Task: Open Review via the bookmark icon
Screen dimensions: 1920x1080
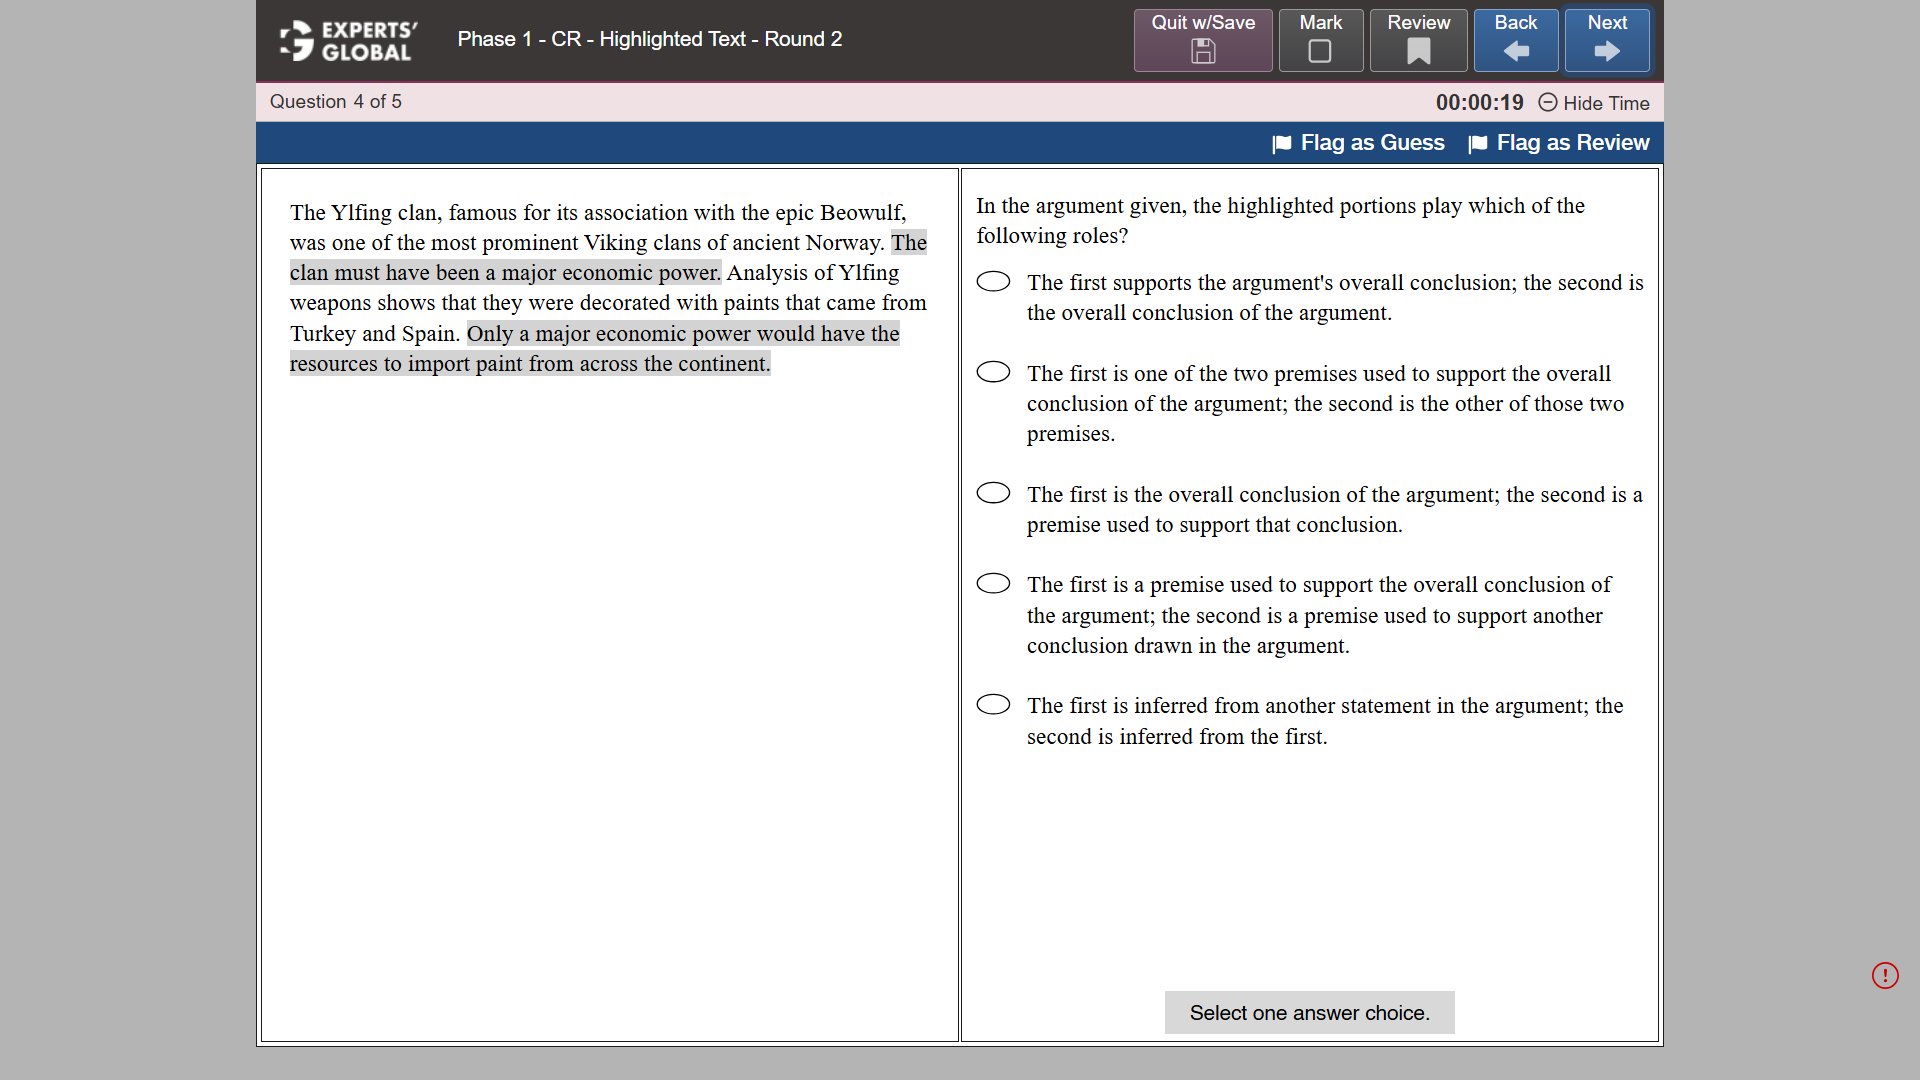Action: (x=1418, y=52)
